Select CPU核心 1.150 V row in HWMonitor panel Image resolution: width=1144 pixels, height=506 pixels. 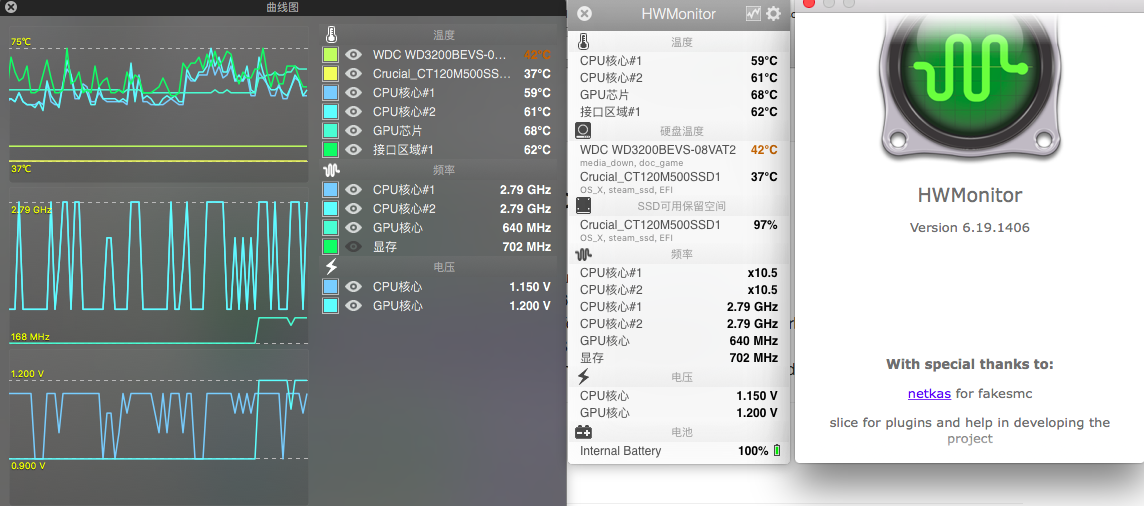(x=679, y=396)
